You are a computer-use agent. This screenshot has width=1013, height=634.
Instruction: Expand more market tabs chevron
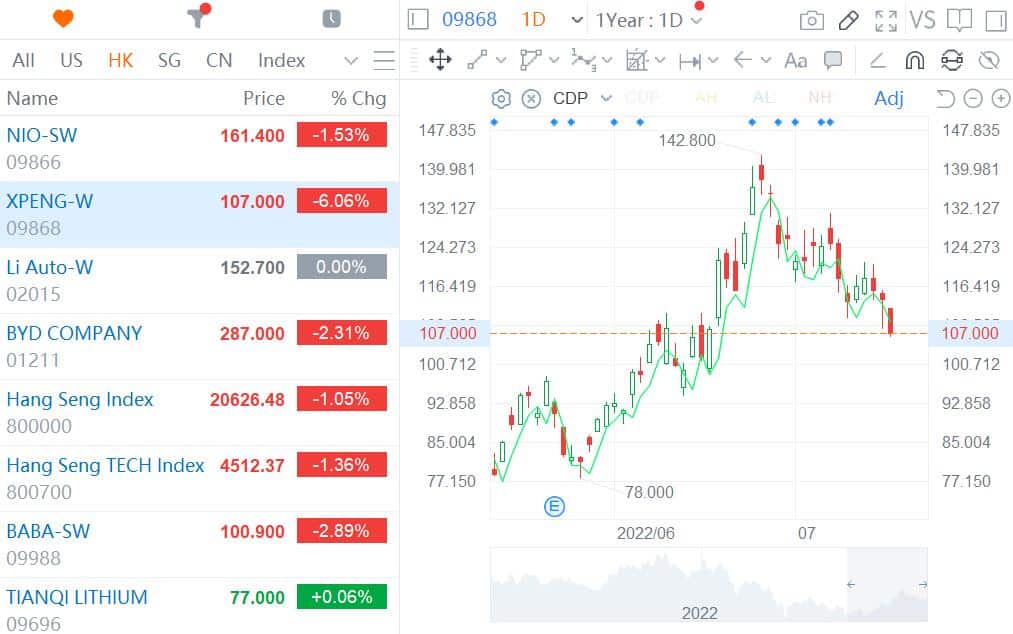coord(351,61)
